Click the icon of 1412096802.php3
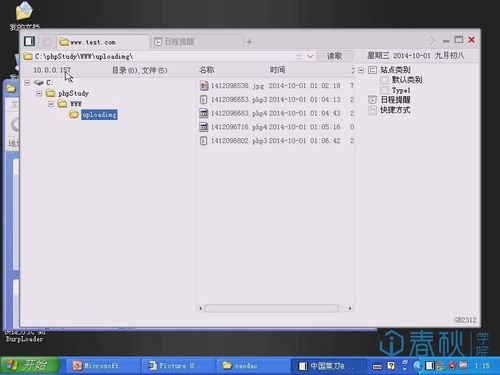Image resolution: width=500 pixels, height=375 pixels. coord(203,141)
